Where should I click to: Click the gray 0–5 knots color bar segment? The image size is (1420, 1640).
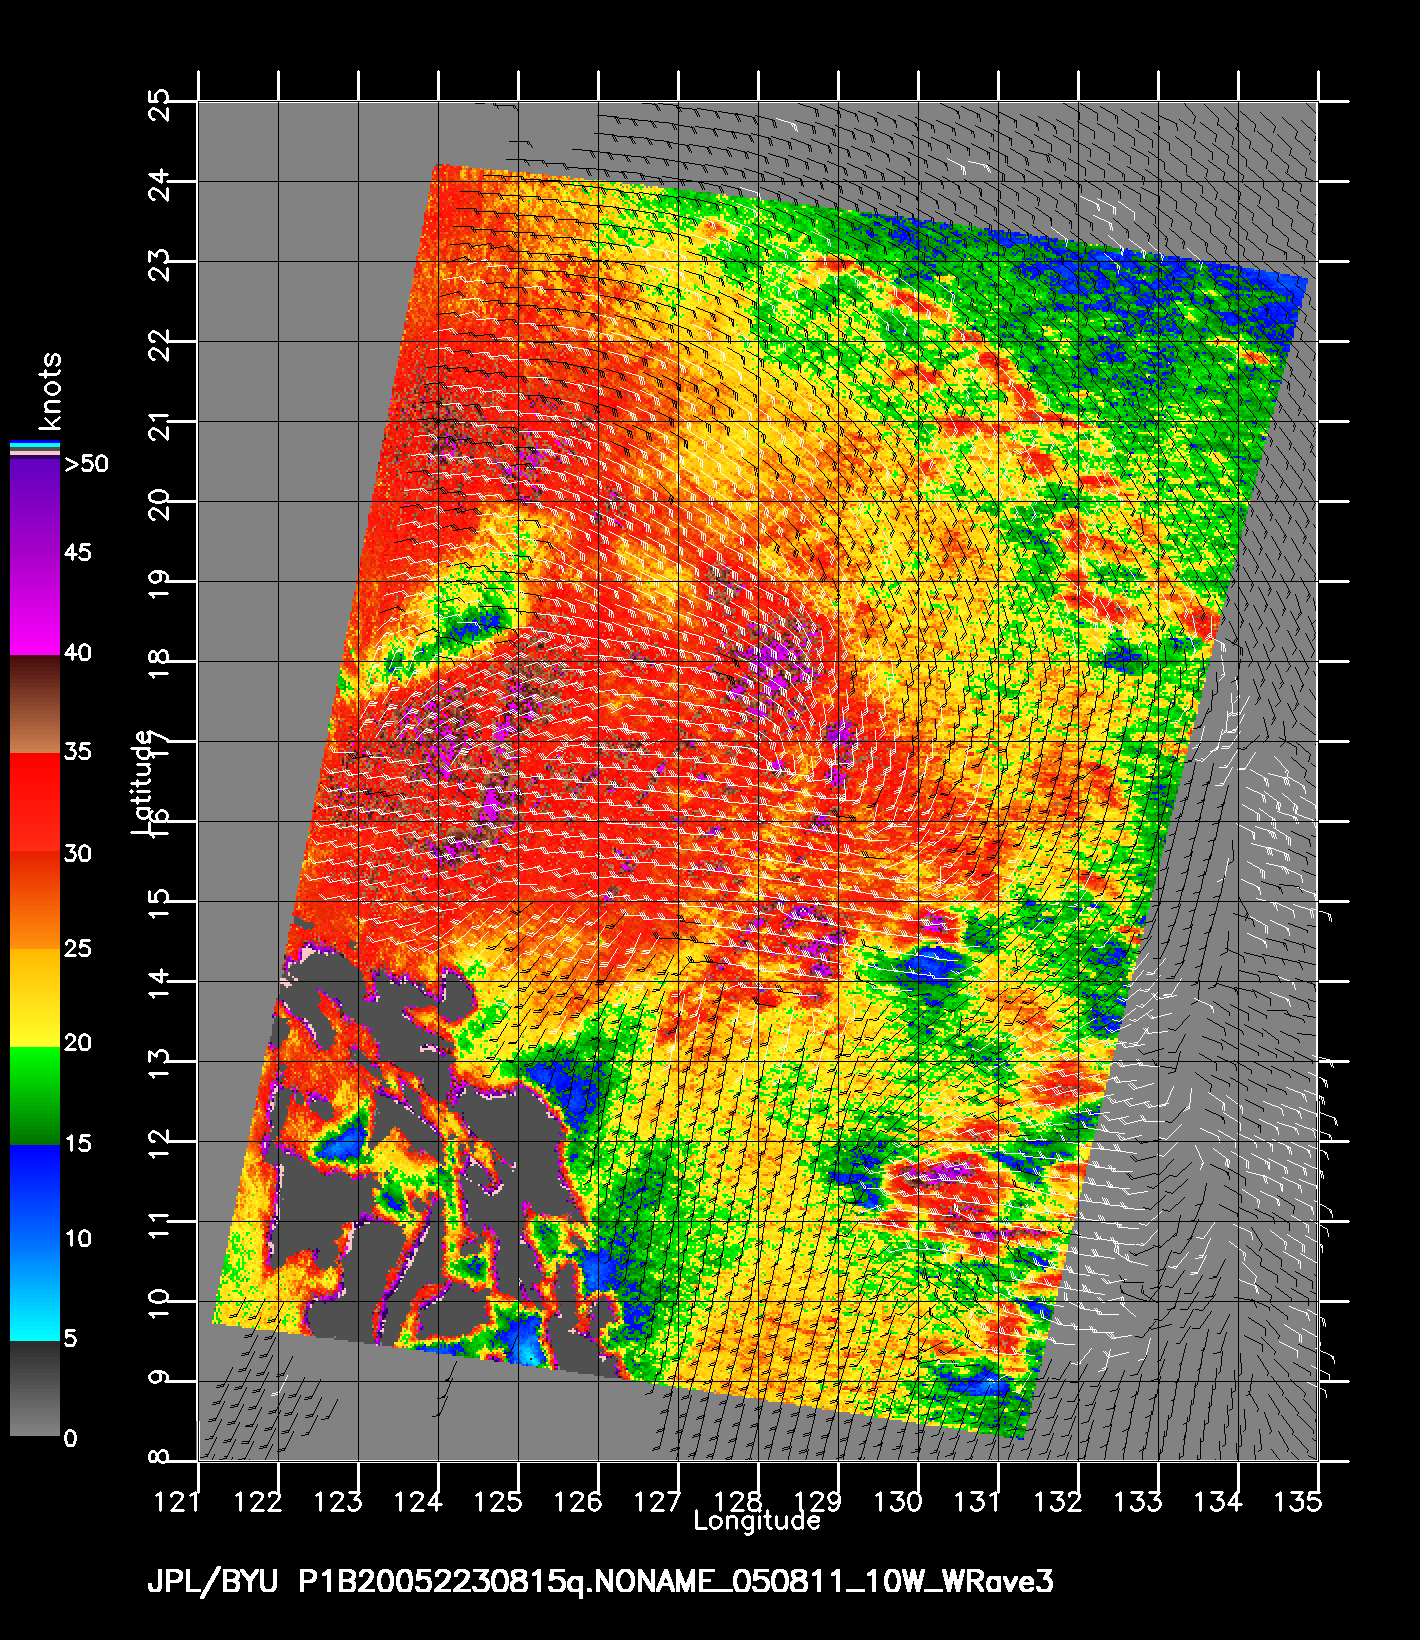click(34, 1389)
